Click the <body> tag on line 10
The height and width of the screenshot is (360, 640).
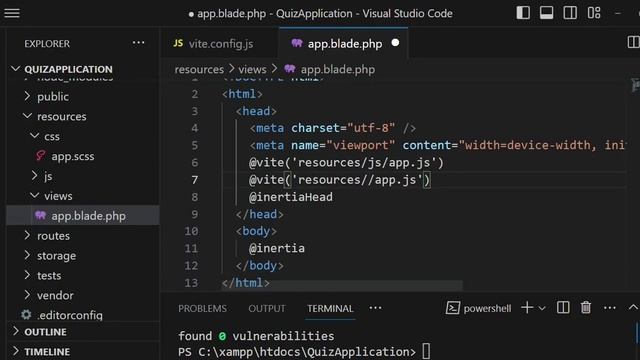point(256,231)
